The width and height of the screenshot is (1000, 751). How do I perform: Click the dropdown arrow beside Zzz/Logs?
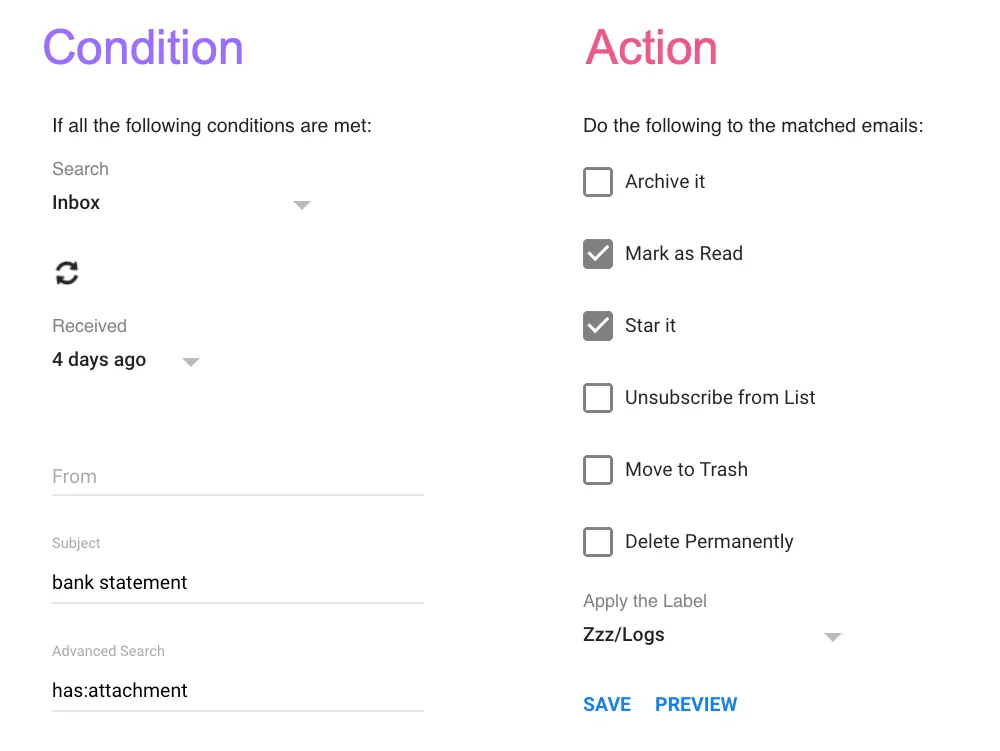[x=832, y=636]
